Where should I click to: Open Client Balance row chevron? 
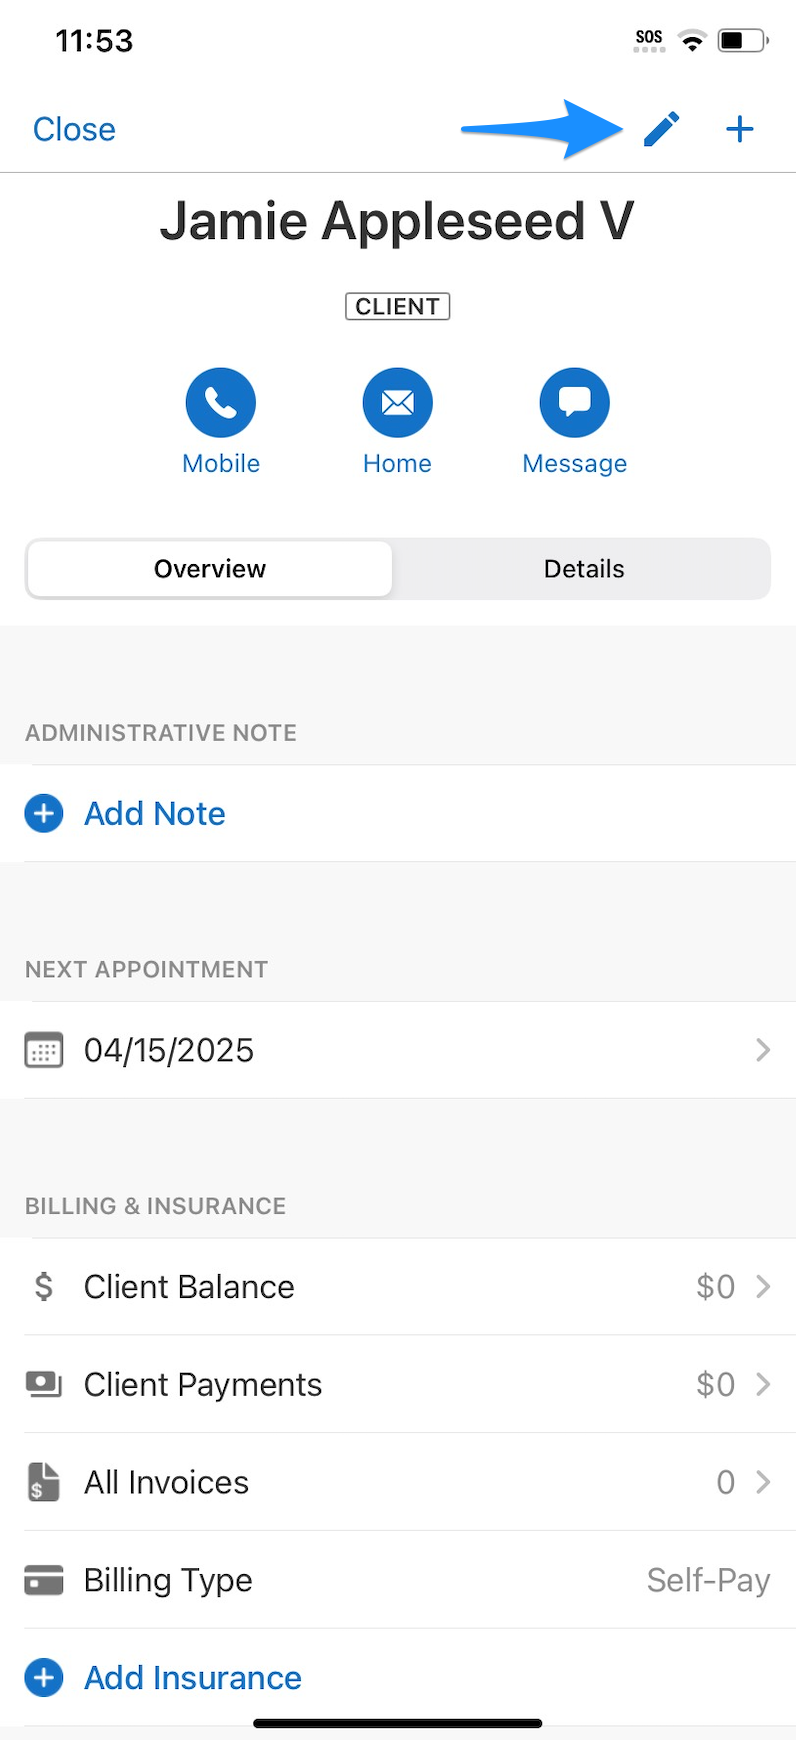[763, 1286]
